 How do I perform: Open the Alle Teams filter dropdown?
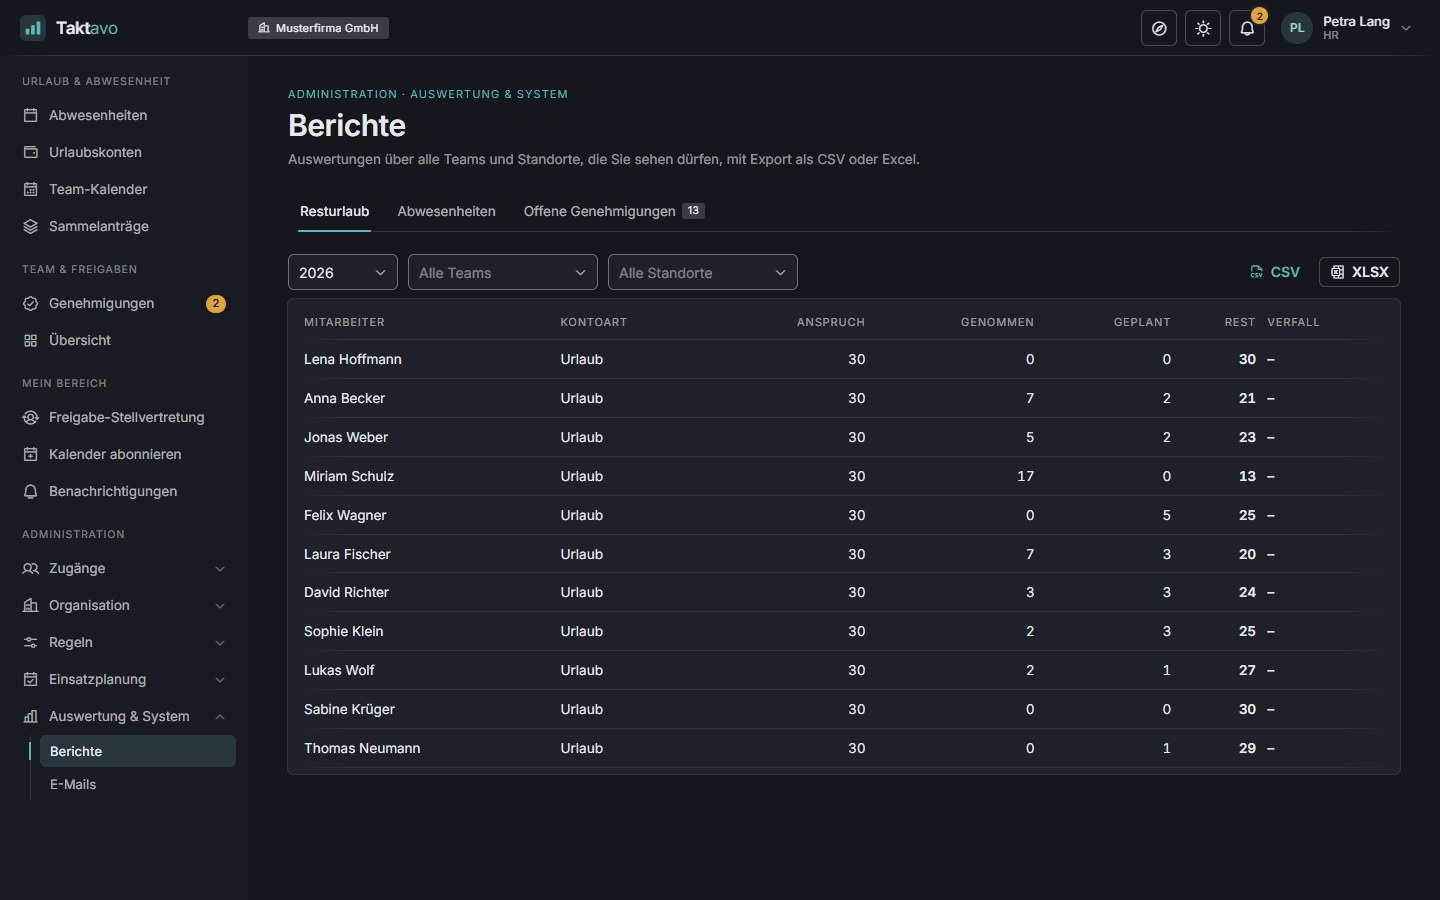tap(503, 272)
